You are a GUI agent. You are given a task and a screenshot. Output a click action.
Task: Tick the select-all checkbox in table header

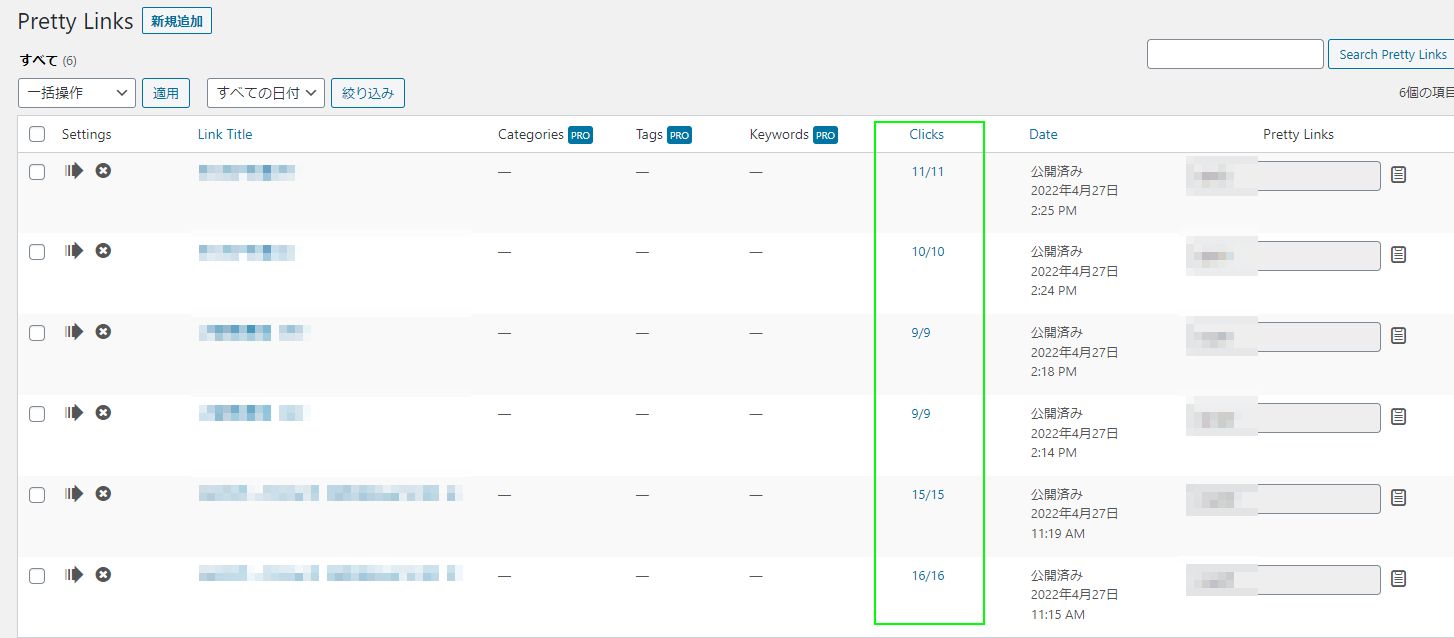coord(37,134)
